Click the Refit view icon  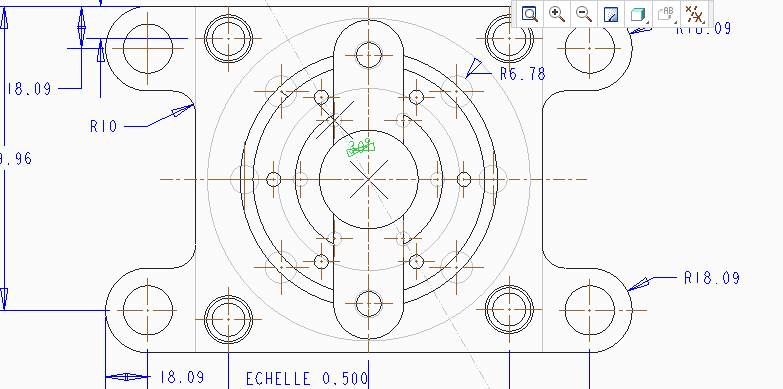(x=530, y=14)
